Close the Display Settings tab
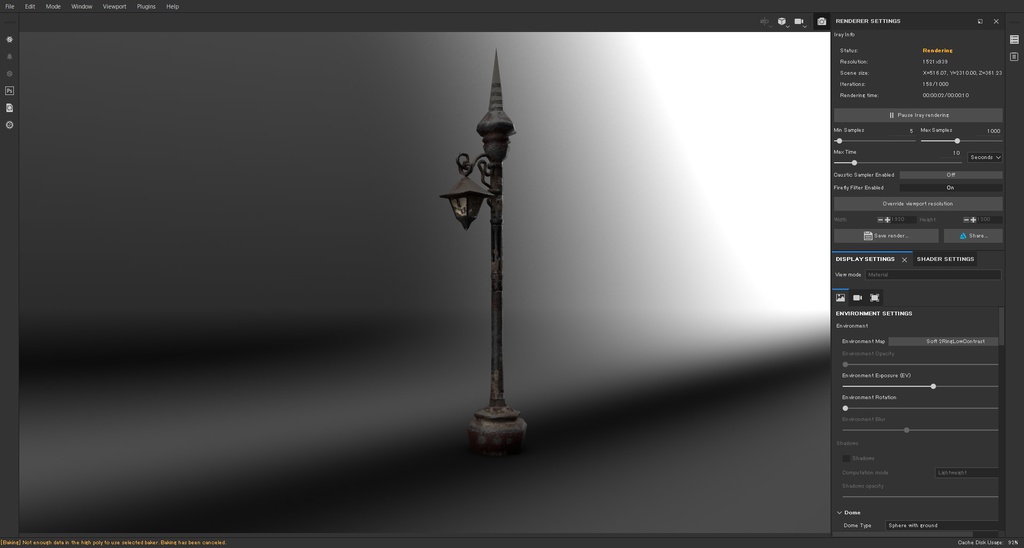 [x=904, y=260]
